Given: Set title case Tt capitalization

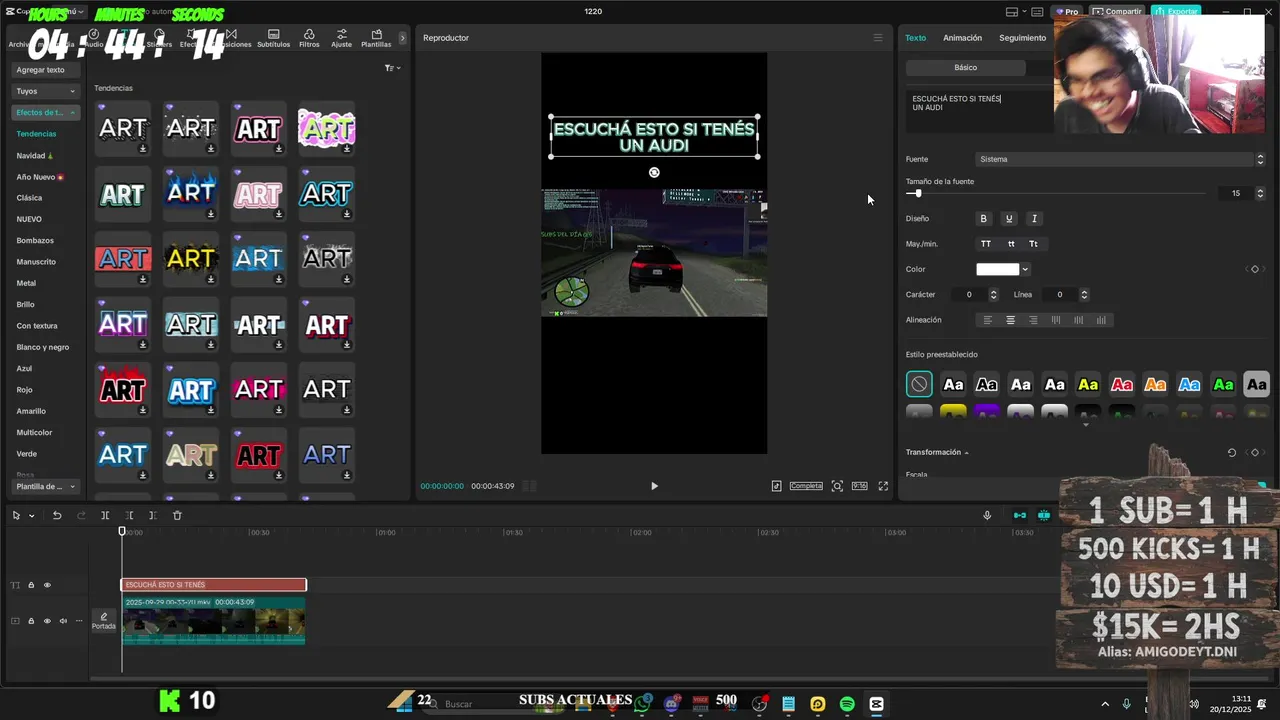Looking at the screenshot, I should point(1033,244).
